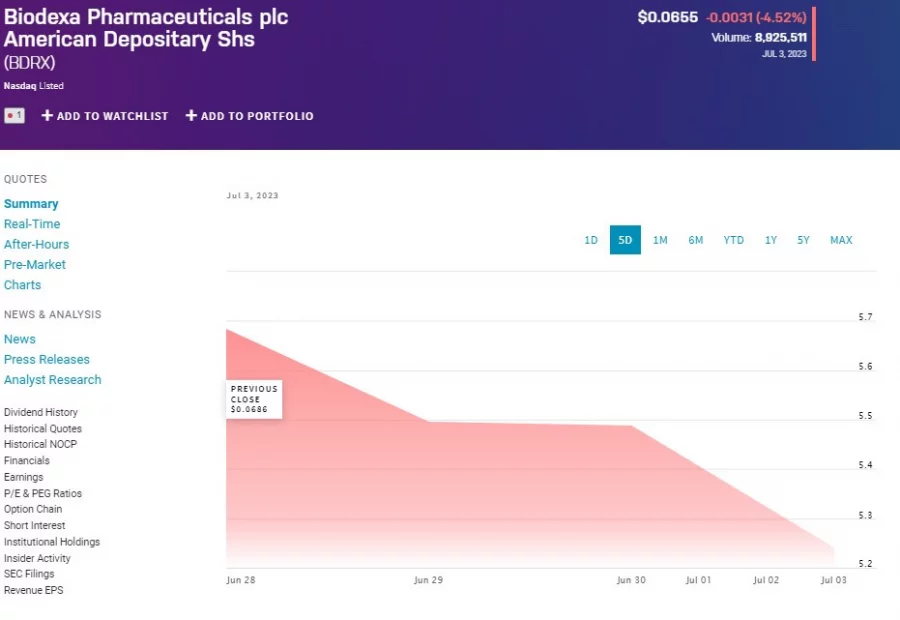Select YTD chart range
900x620 pixels.
point(734,240)
